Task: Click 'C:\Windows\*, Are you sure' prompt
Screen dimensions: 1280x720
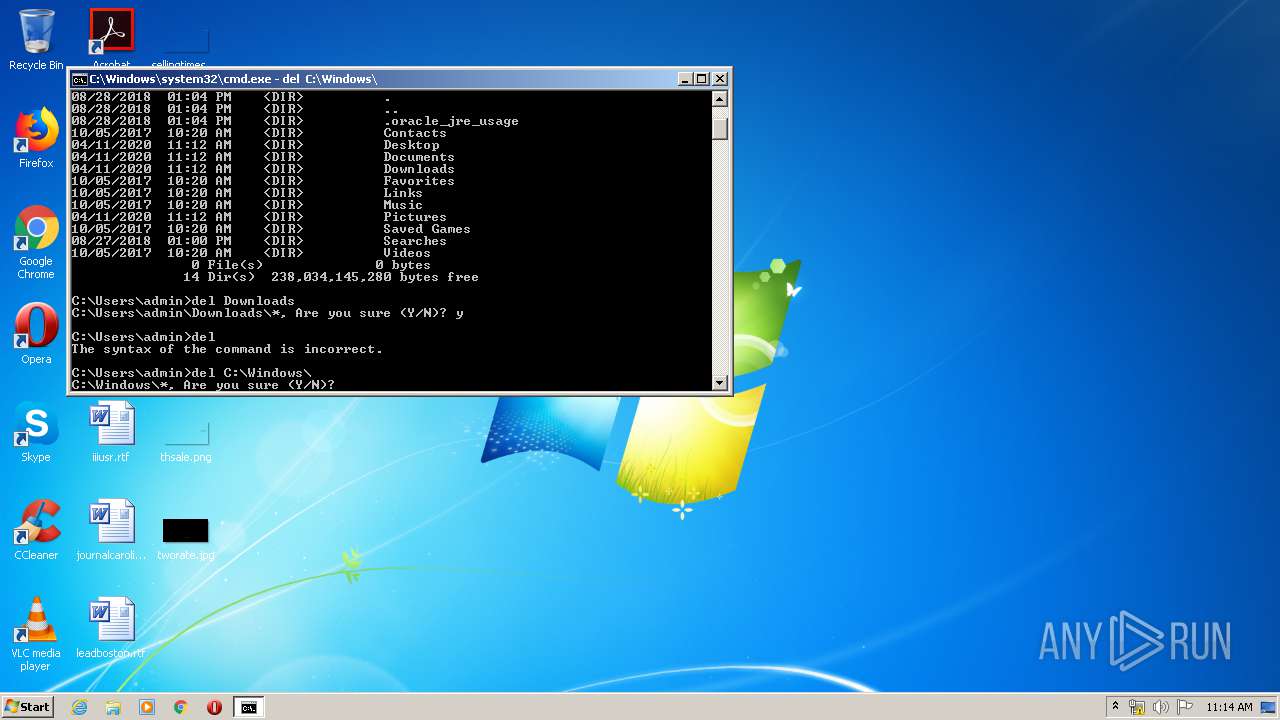Action: coord(203,385)
